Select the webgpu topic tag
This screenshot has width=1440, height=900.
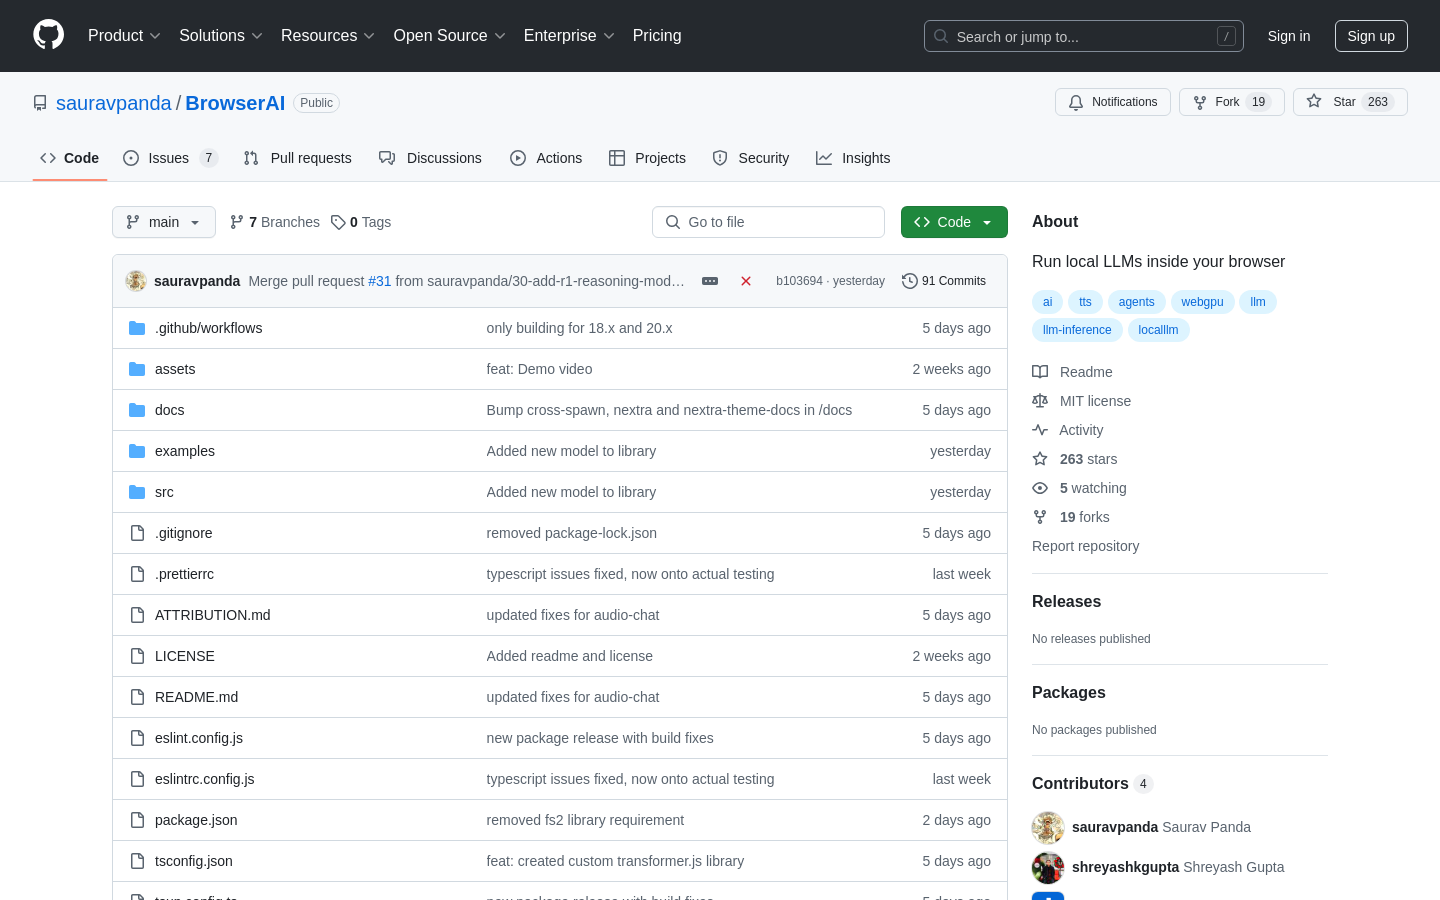click(1202, 302)
